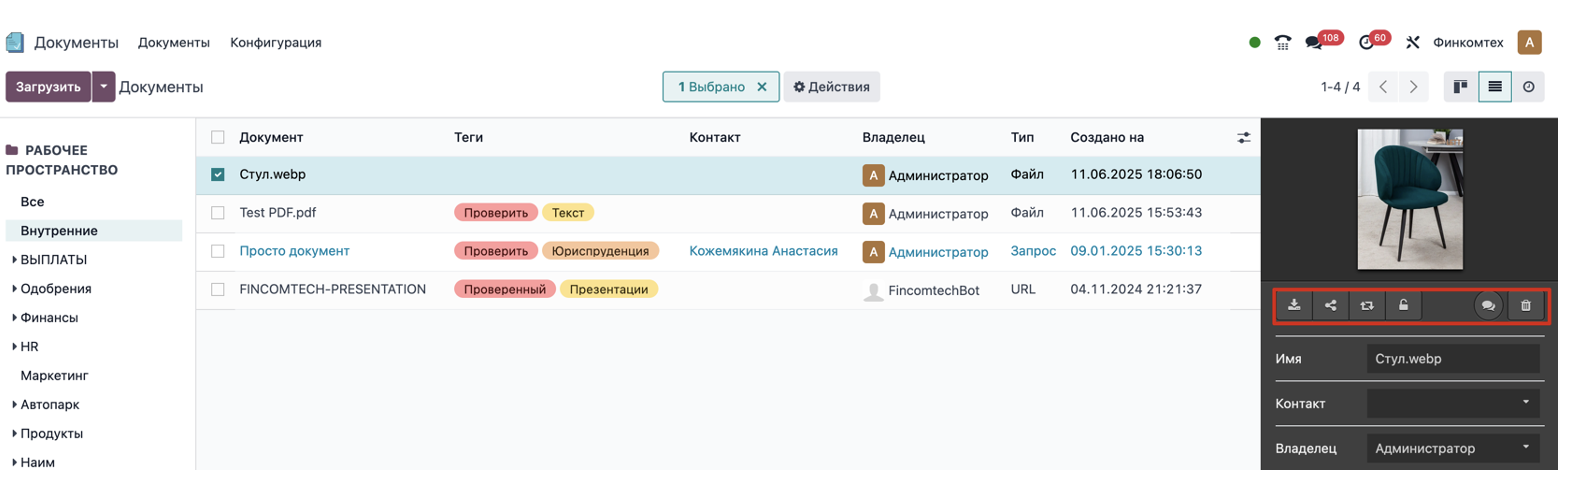Toggle the select-all checkbox in table header
The height and width of the screenshot is (480, 1574).
point(218,138)
